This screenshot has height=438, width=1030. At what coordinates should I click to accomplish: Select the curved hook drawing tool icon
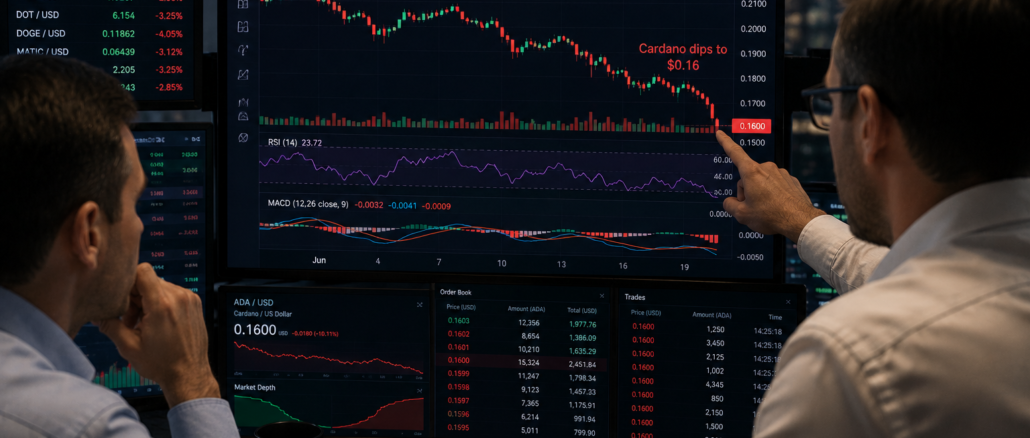(x=243, y=50)
